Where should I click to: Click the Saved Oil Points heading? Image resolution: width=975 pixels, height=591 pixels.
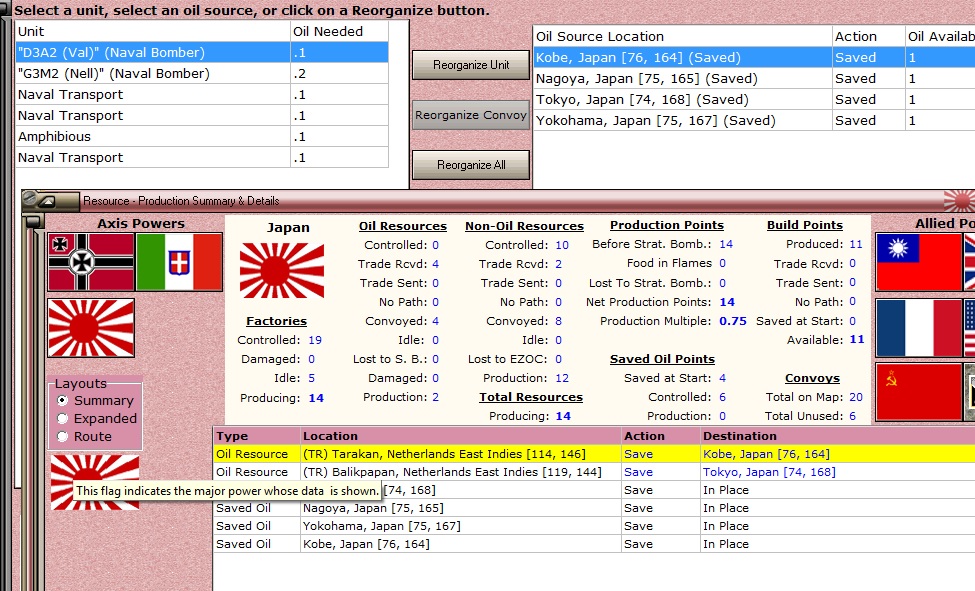coord(662,359)
